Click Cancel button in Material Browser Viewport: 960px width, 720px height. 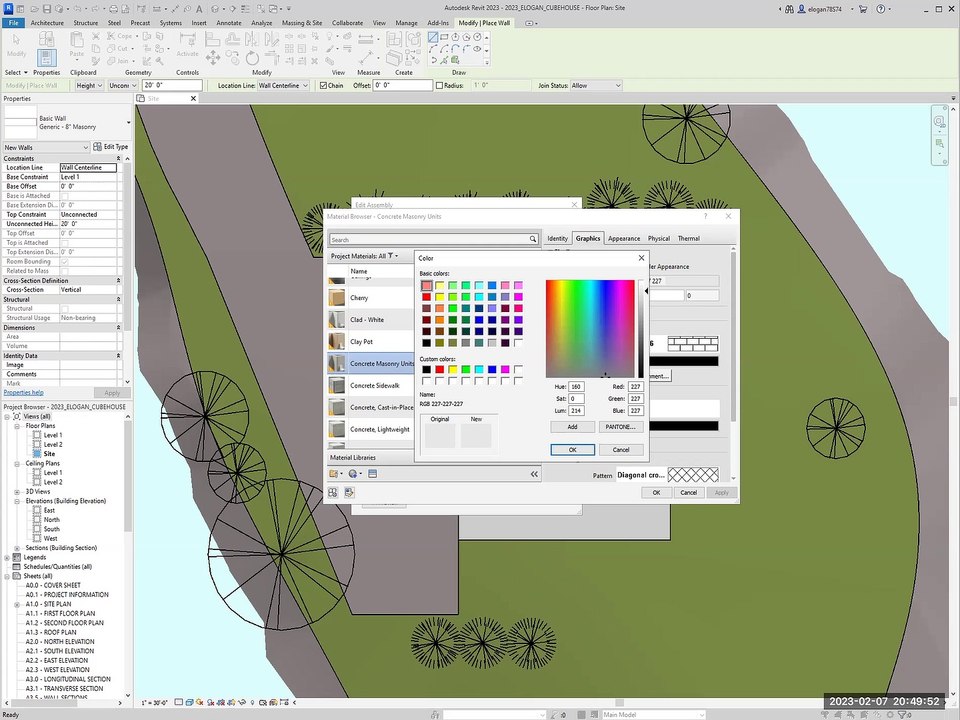[688, 492]
